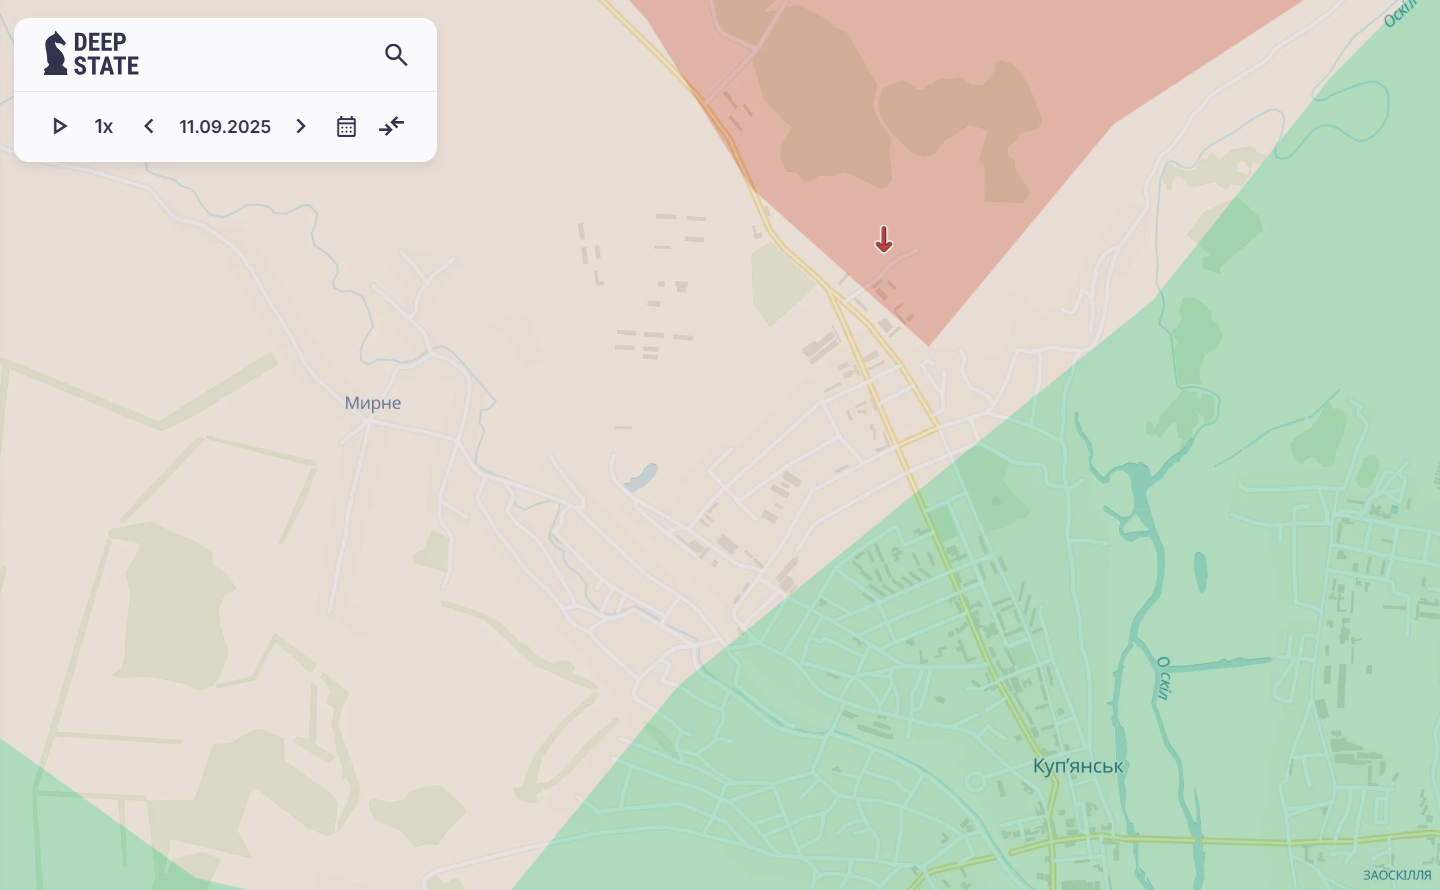Click the DeepState chess knight logo

[x=55, y=54]
